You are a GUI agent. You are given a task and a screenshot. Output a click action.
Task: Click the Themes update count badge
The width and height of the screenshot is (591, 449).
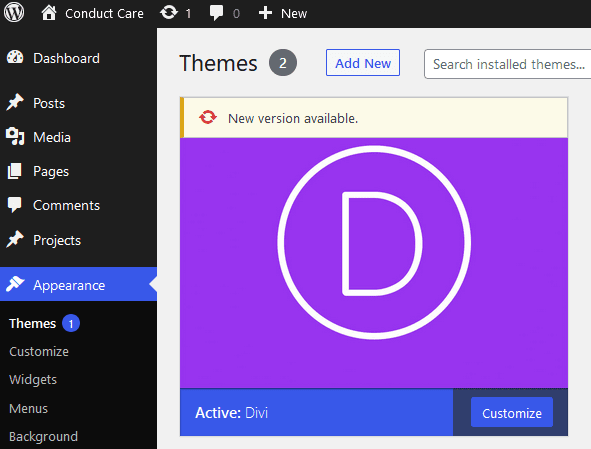pos(71,323)
